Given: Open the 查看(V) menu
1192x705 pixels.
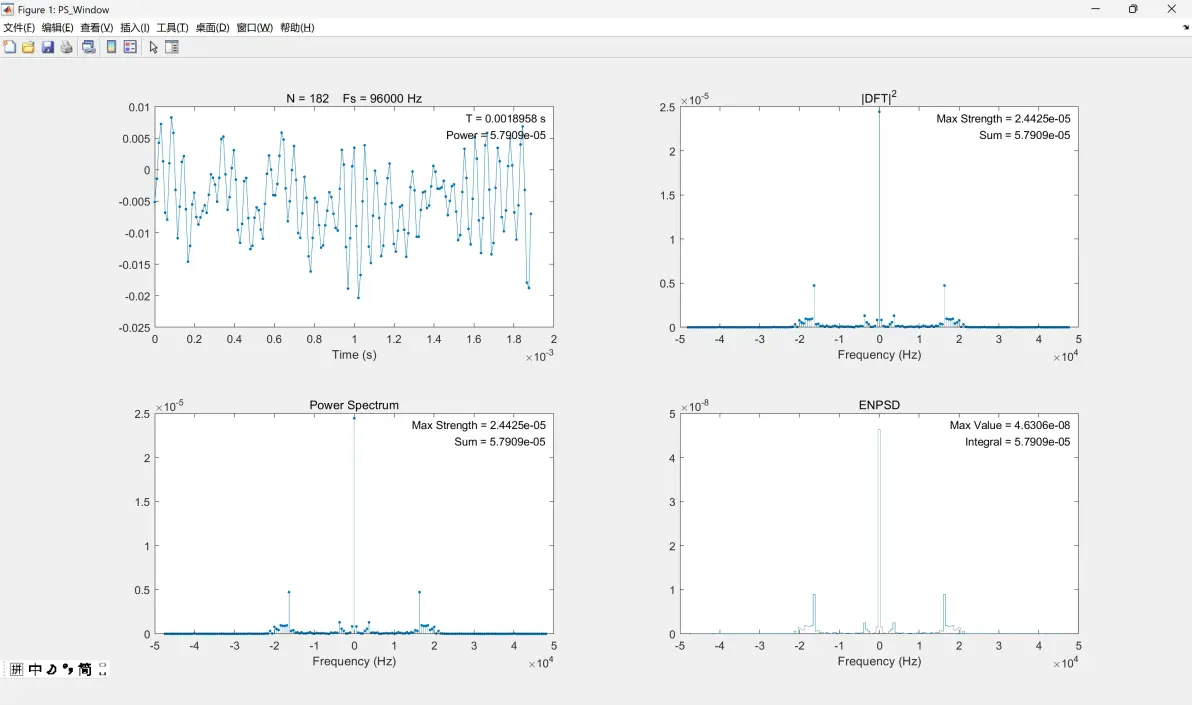Looking at the screenshot, I should point(97,27).
